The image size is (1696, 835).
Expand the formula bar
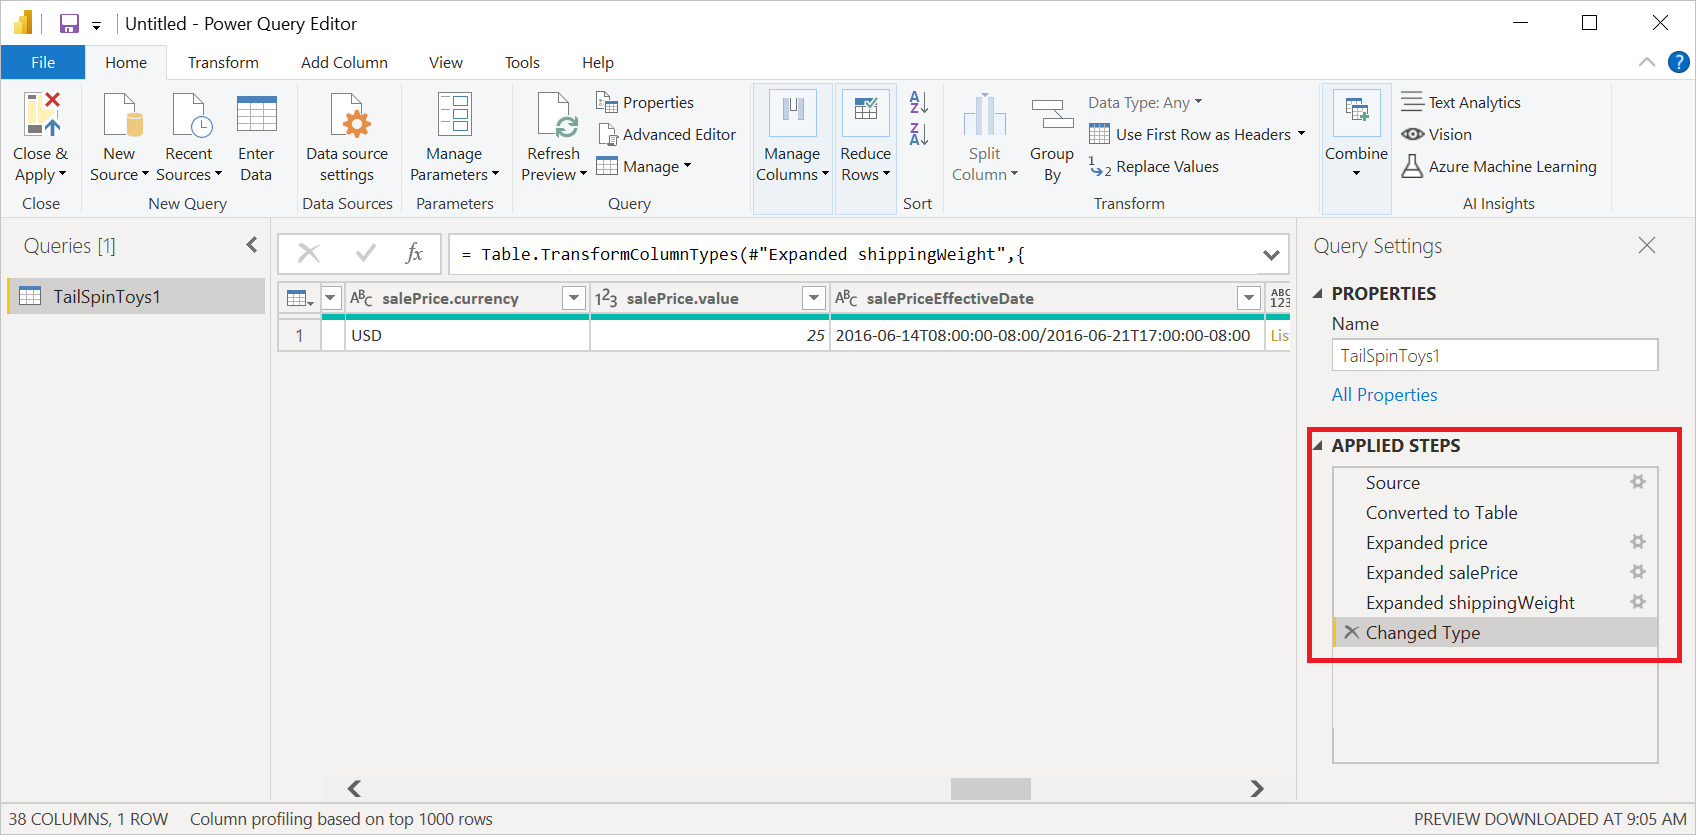coord(1271,255)
